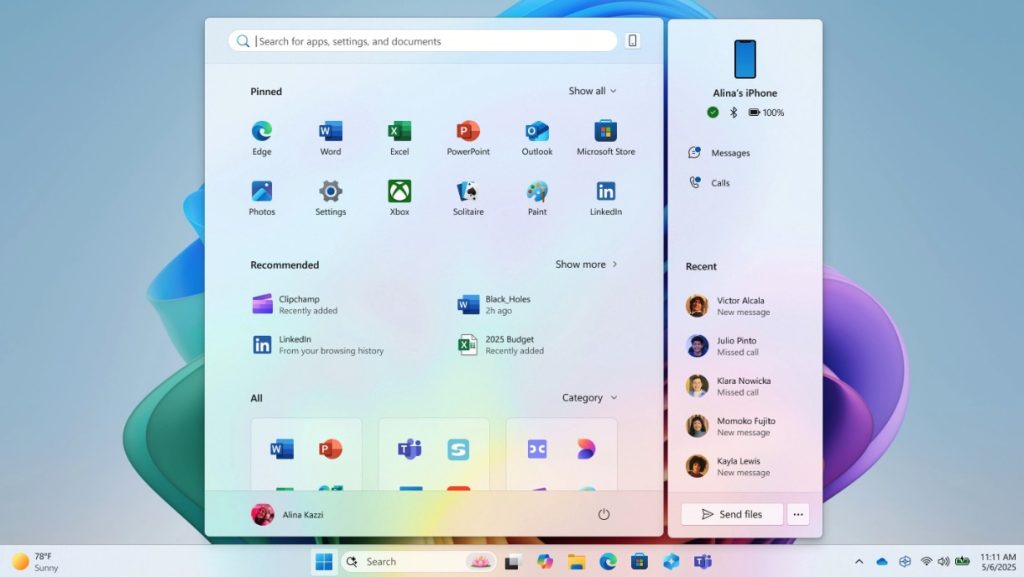Open PowerPoint in the All category group

[330, 449]
